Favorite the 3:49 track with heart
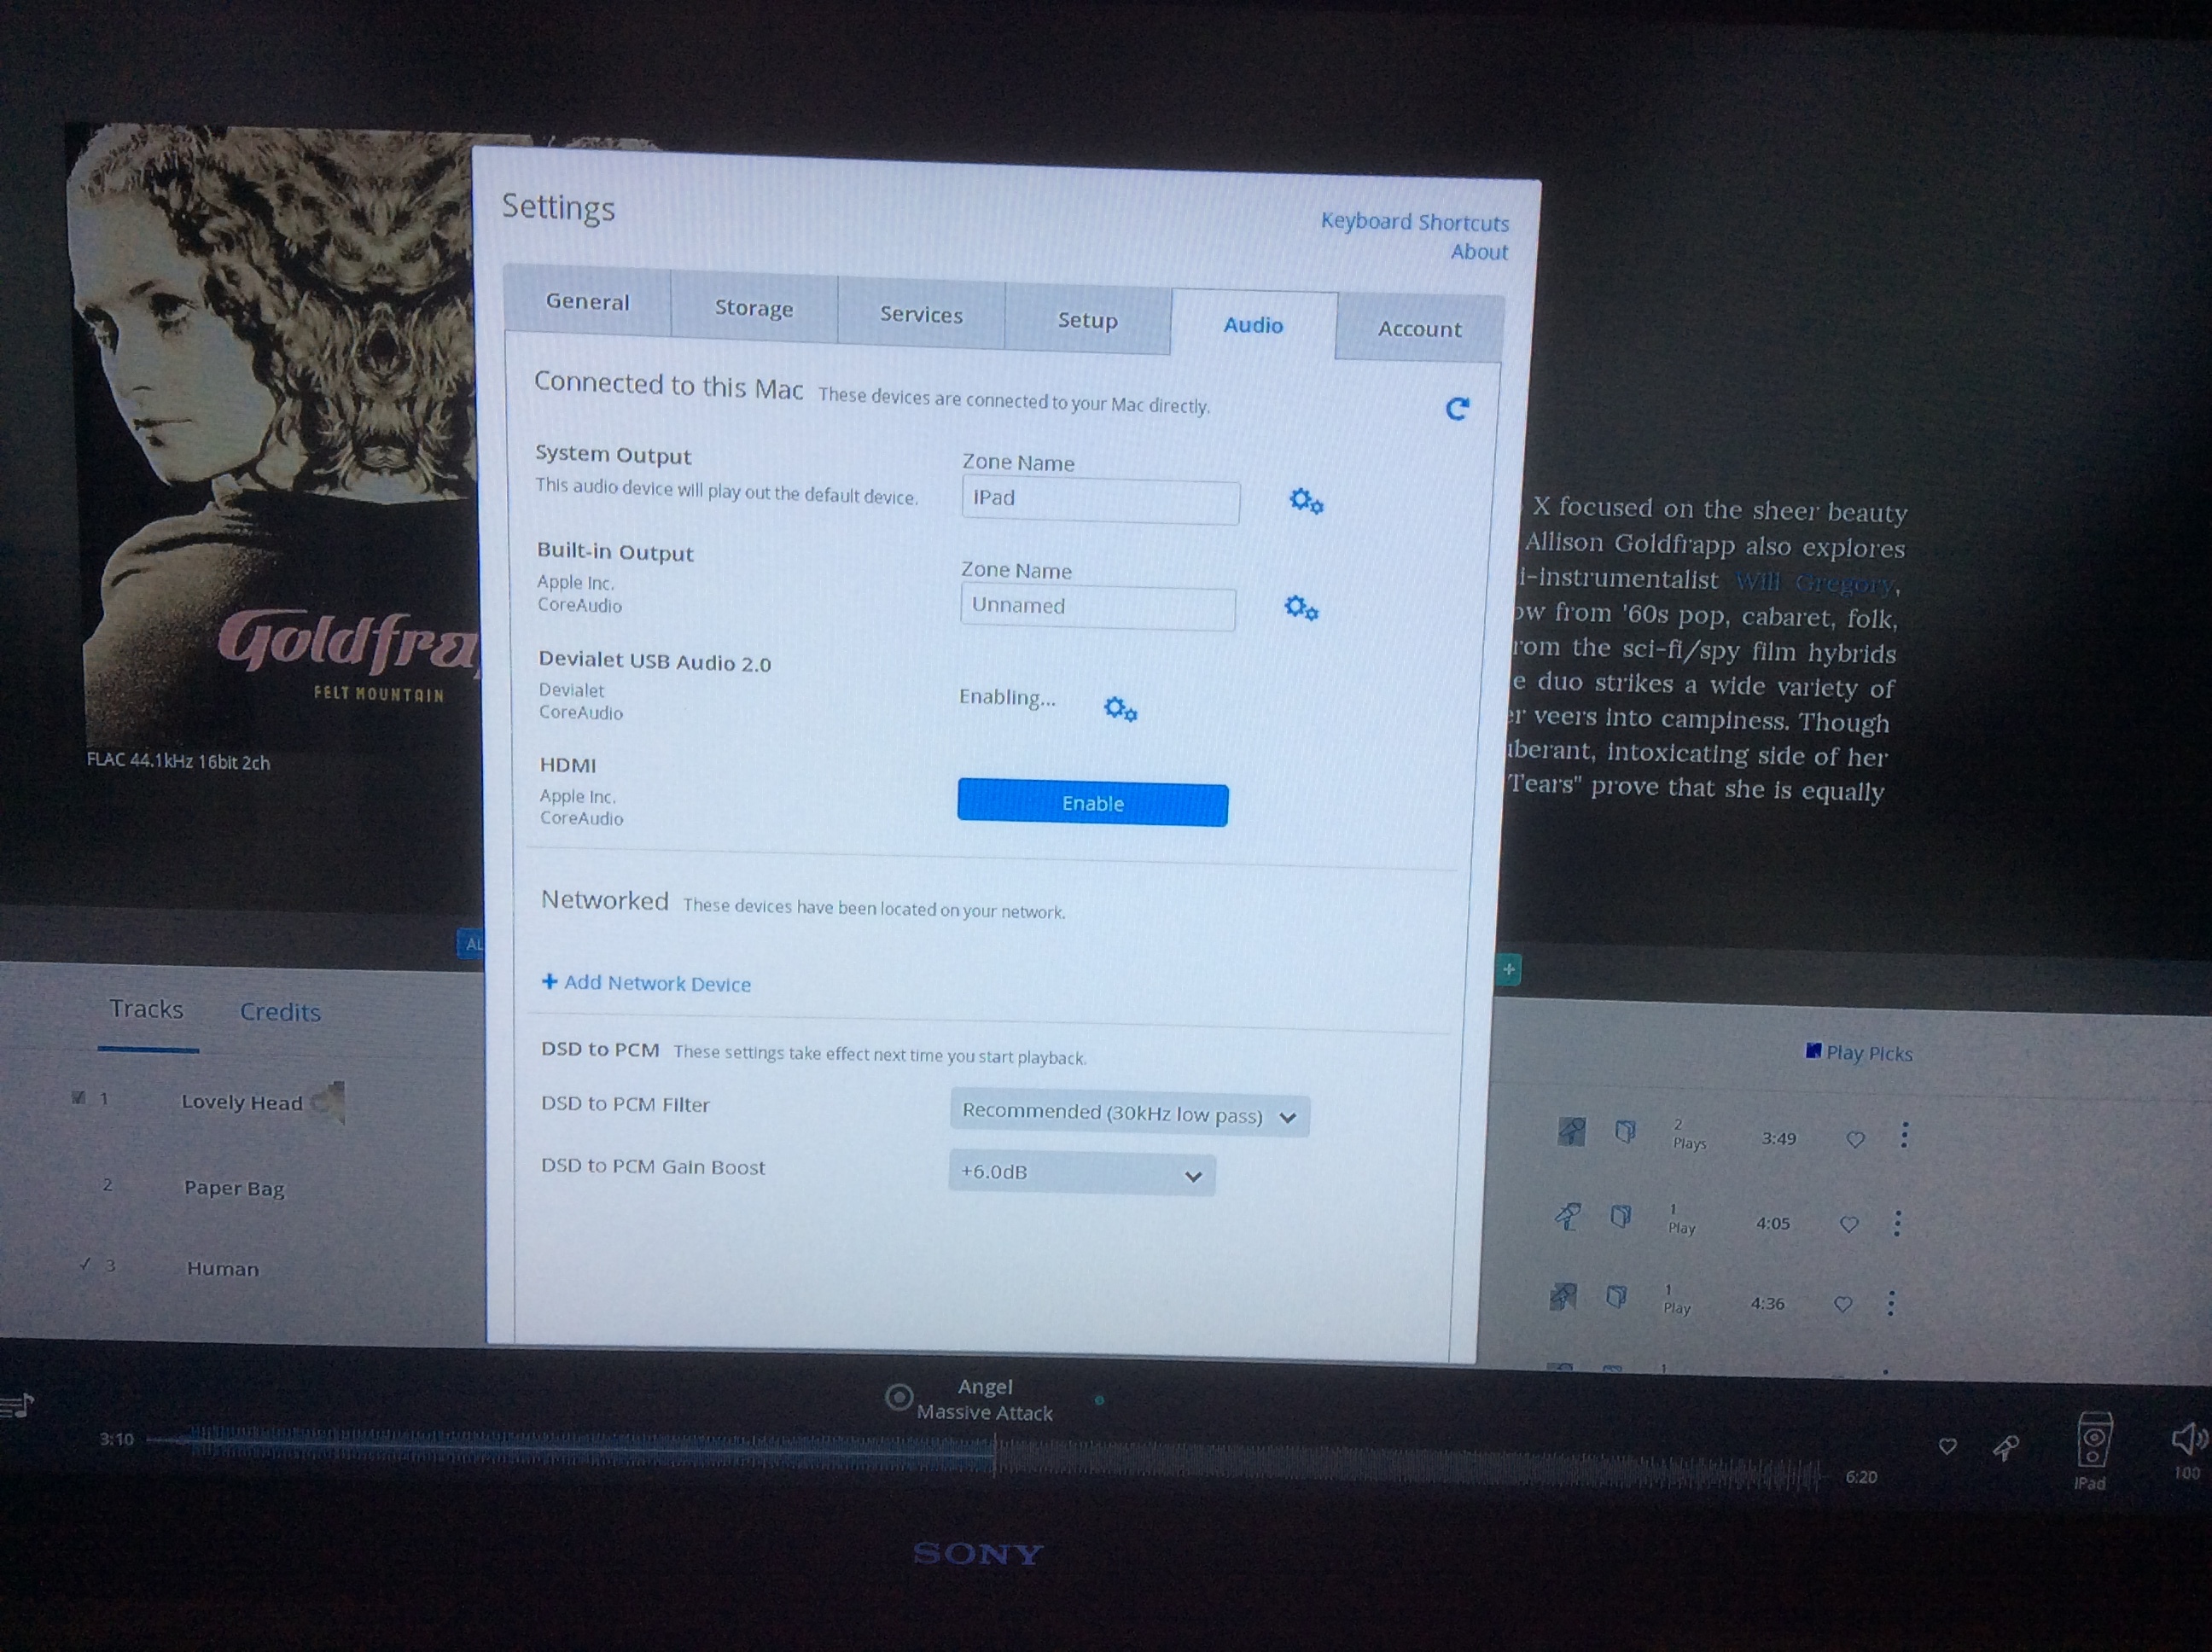The width and height of the screenshot is (2212, 1652). point(1855,1139)
